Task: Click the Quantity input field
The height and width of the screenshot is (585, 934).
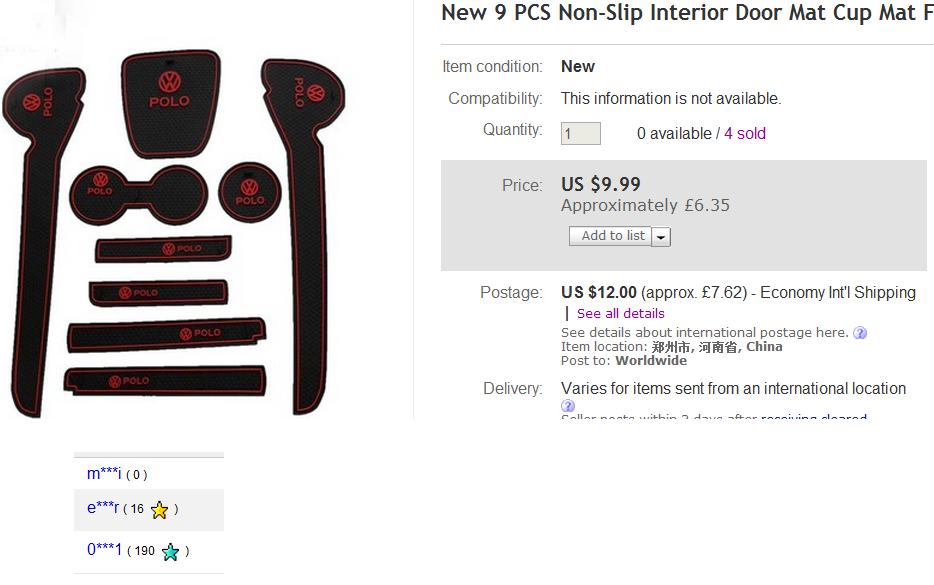Action: click(580, 134)
